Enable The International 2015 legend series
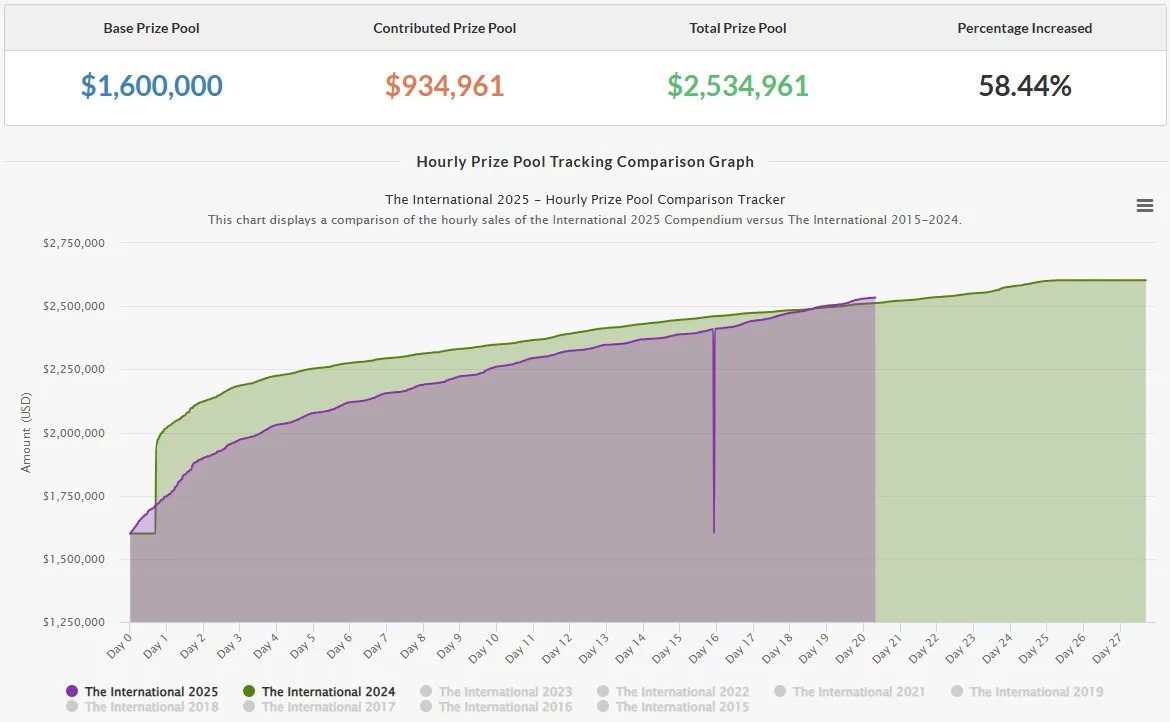Screen dimensions: 1170x722 (673, 707)
